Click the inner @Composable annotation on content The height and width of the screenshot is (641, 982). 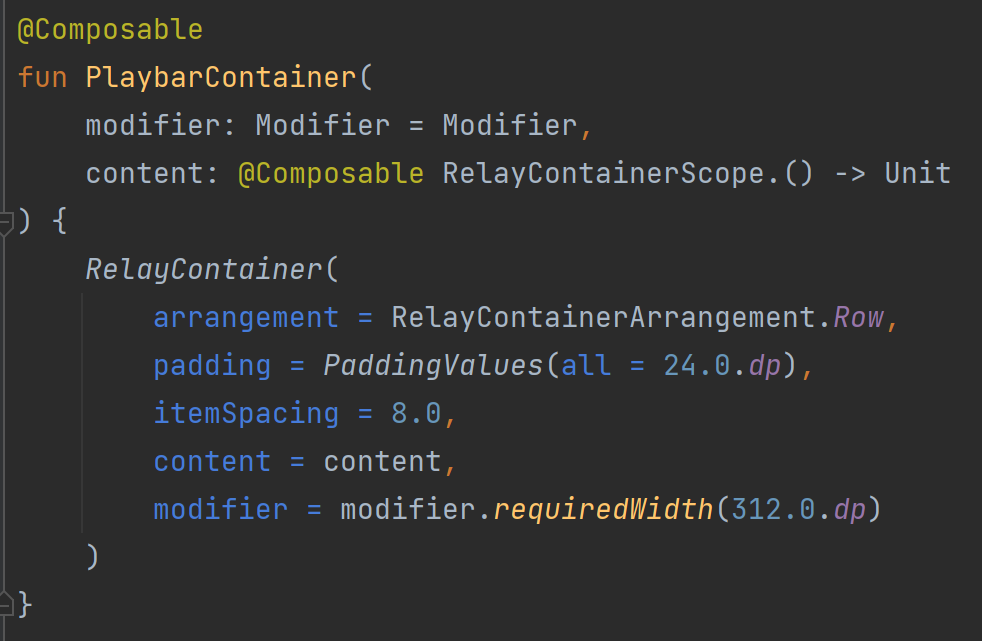[331, 173]
